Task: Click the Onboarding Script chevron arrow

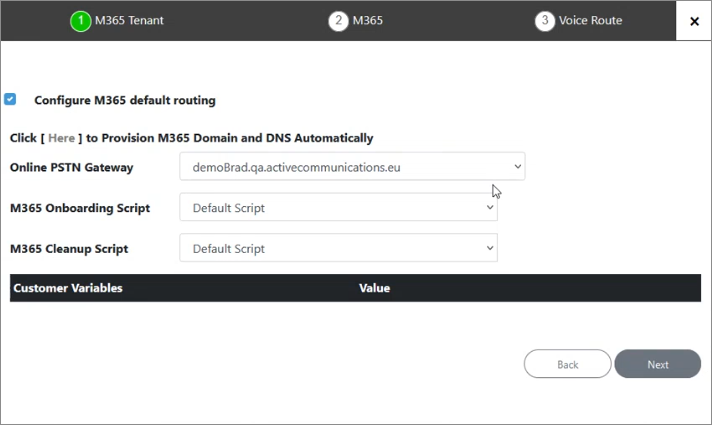Action: click(x=490, y=208)
